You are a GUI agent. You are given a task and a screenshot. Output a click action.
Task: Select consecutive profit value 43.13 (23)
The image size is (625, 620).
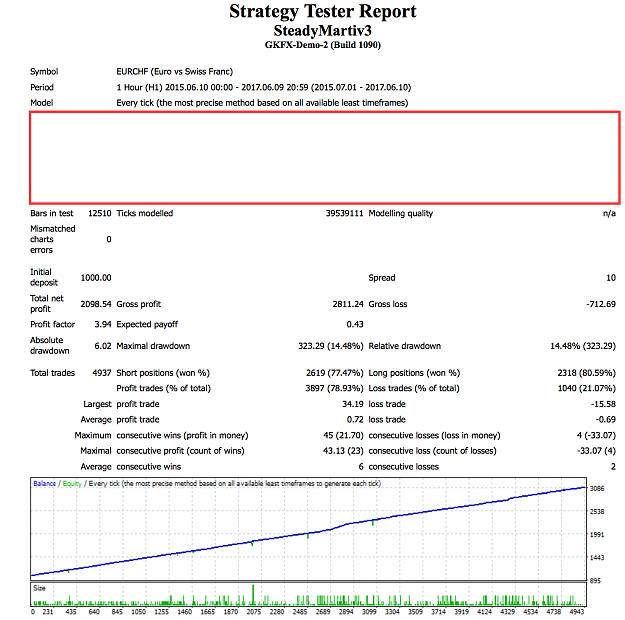[x=343, y=451]
